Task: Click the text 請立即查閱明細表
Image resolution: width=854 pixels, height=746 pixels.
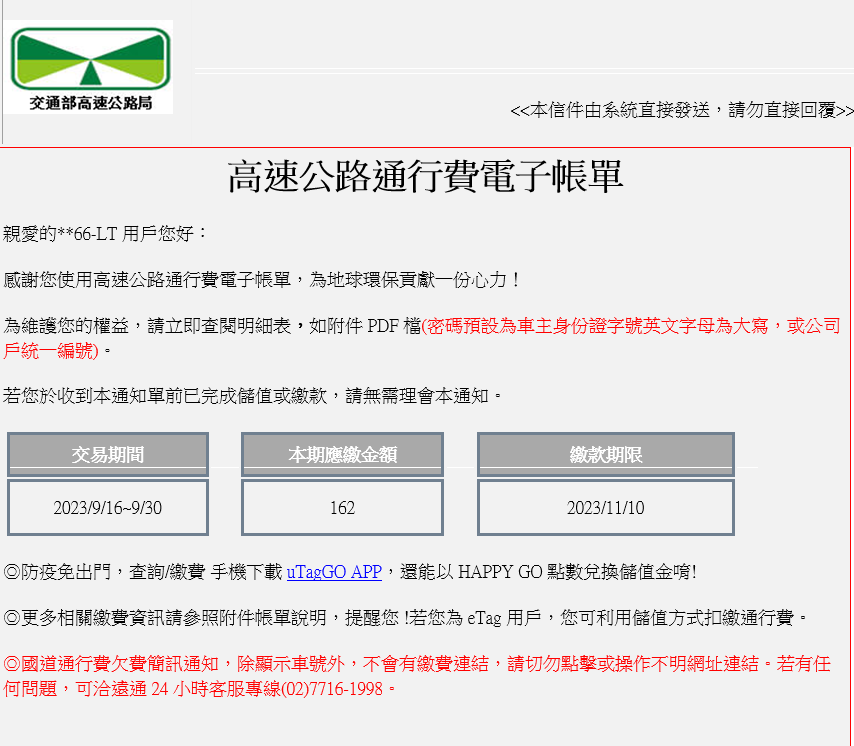Action: (x=219, y=326)
